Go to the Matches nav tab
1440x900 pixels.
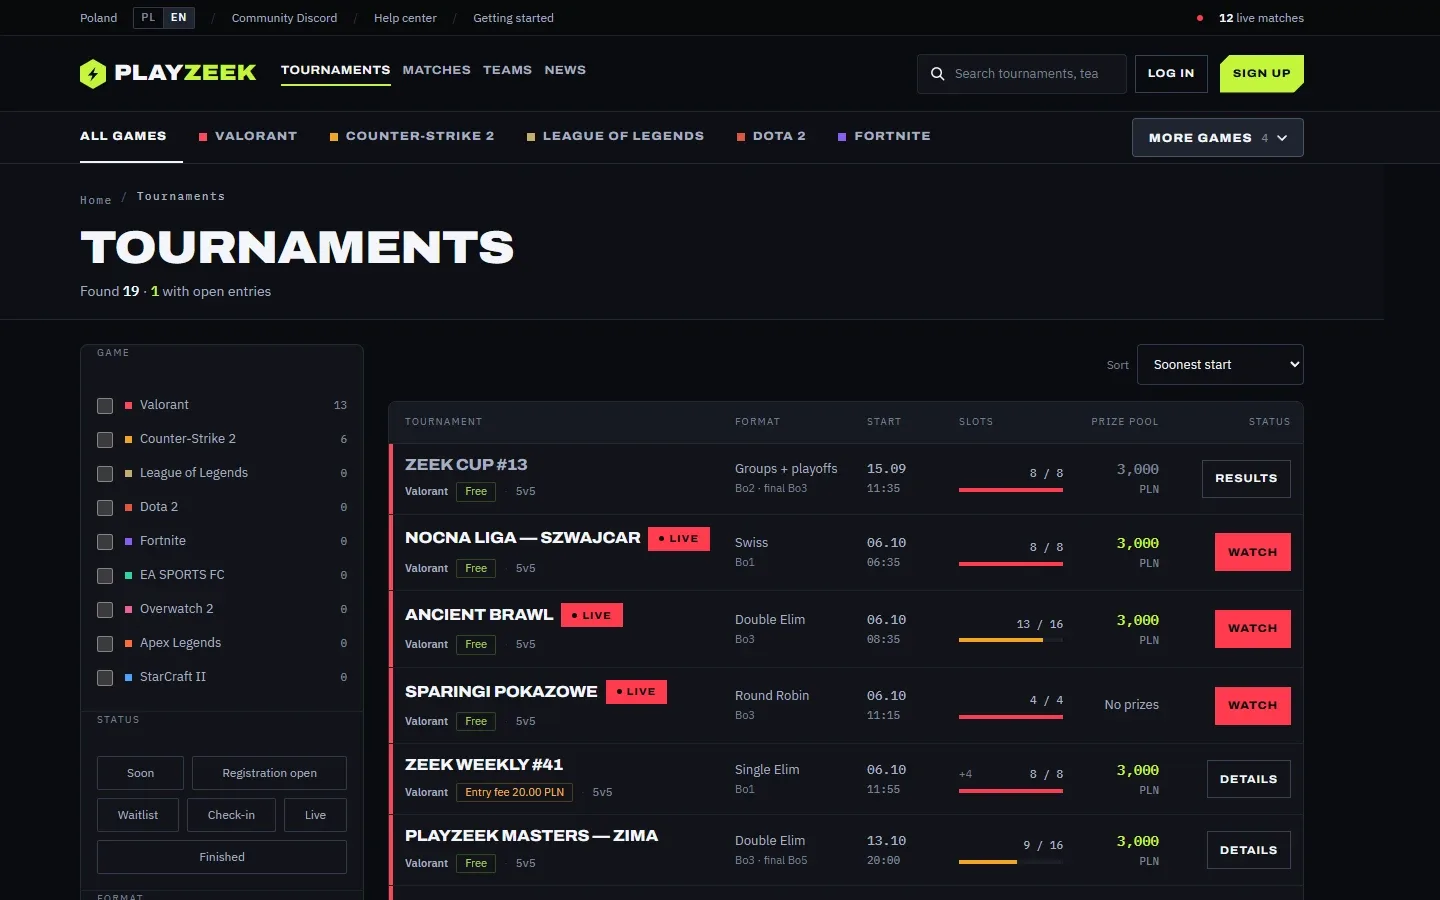436,70
